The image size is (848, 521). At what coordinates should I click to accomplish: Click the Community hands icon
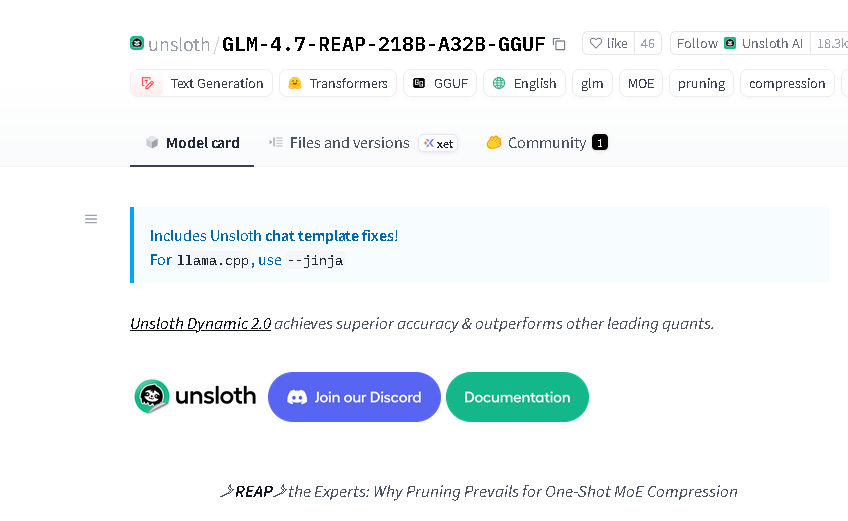click(x=494, y=142)
